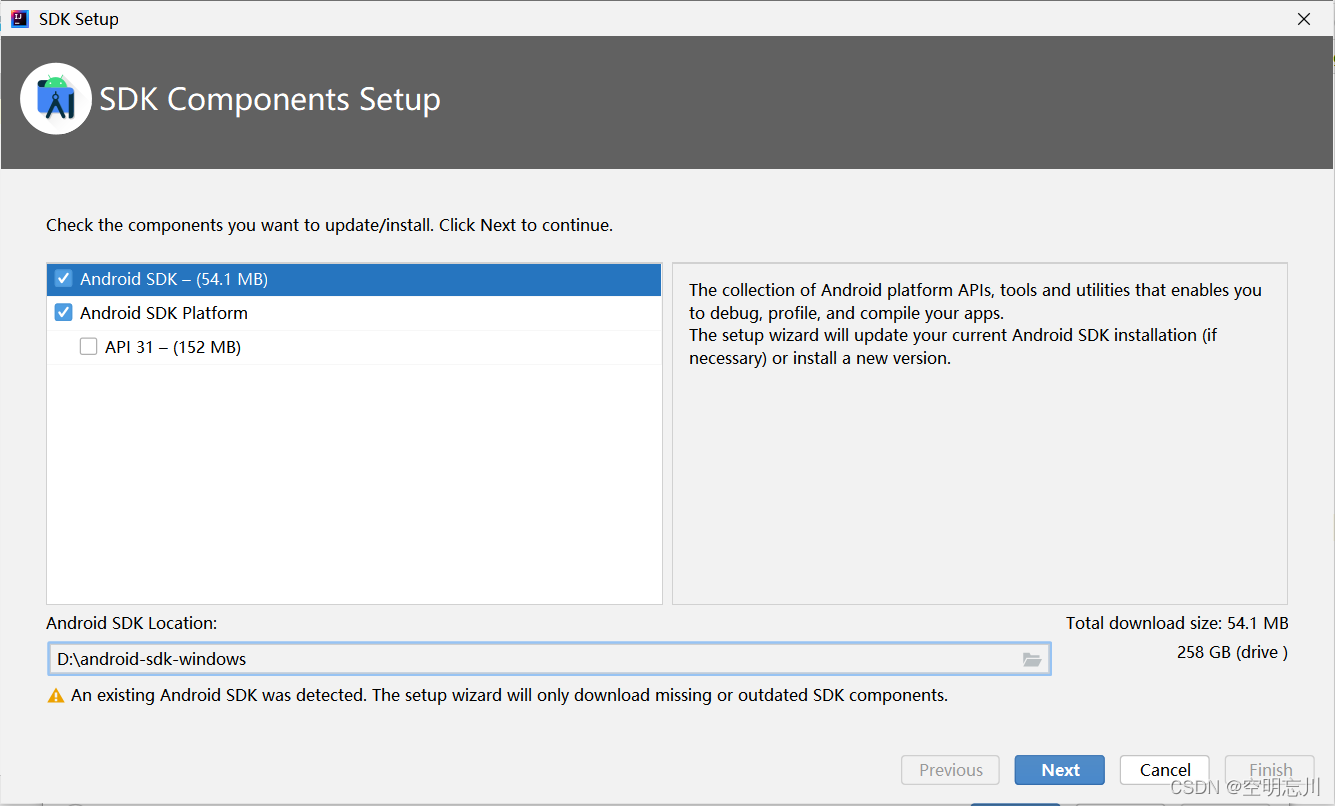1335x806 pixels.
Task: Click the 'SDK Setup' window title text
Action: (79, 19)
